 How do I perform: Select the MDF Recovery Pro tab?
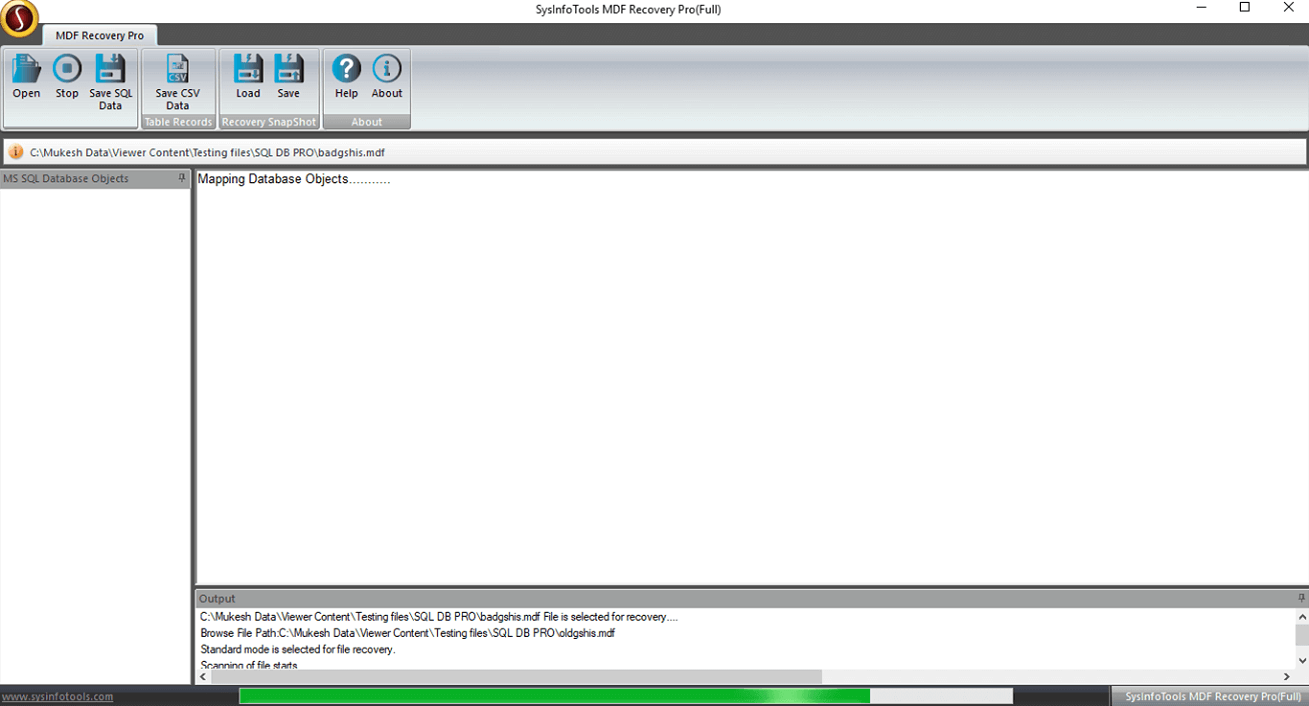point(99,35)
